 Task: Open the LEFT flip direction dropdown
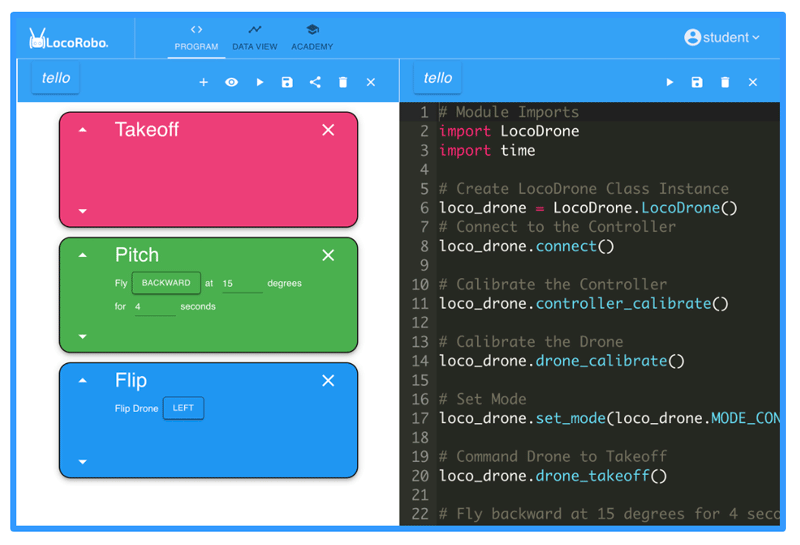(x=183, y=408)
